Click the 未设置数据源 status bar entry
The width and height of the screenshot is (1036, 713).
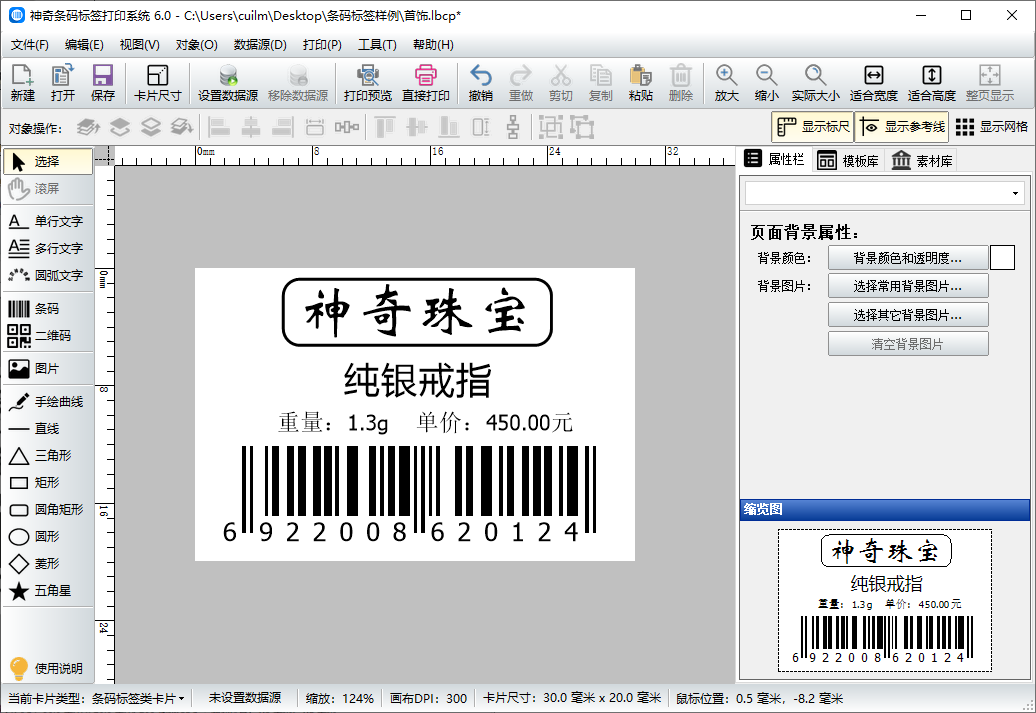[244, 698]
